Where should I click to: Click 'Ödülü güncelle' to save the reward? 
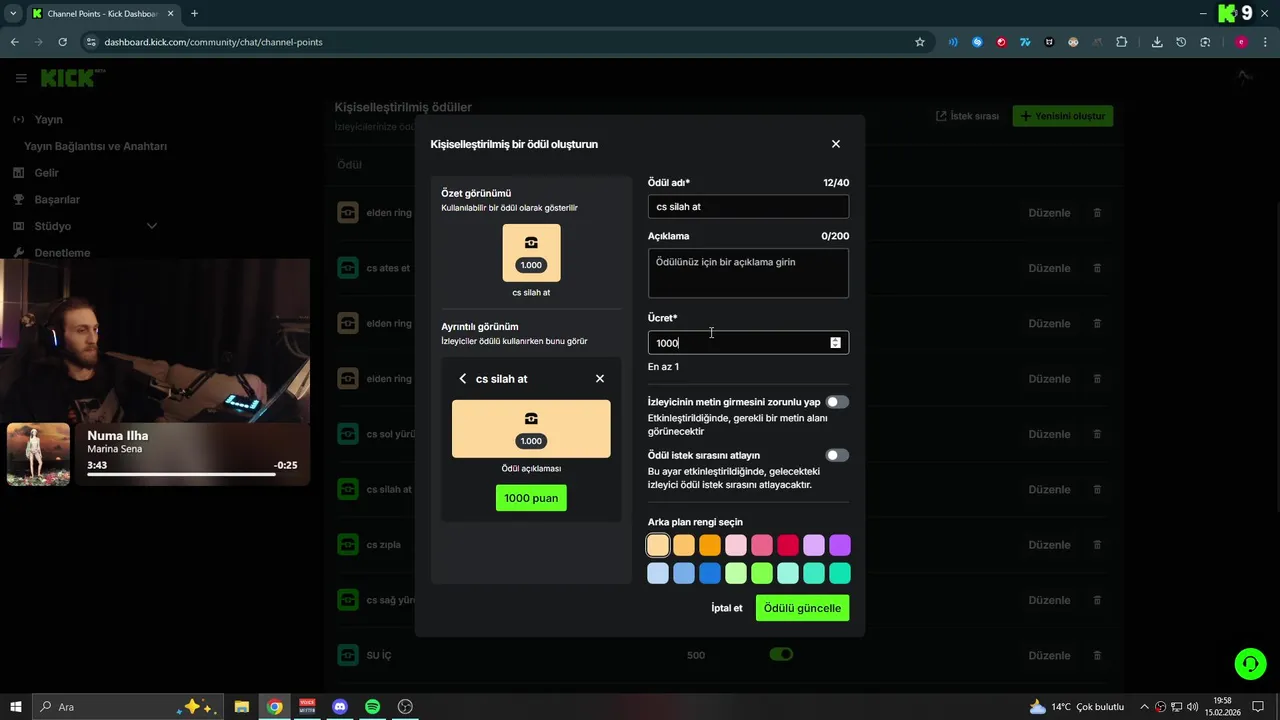[x=802, y=608]
